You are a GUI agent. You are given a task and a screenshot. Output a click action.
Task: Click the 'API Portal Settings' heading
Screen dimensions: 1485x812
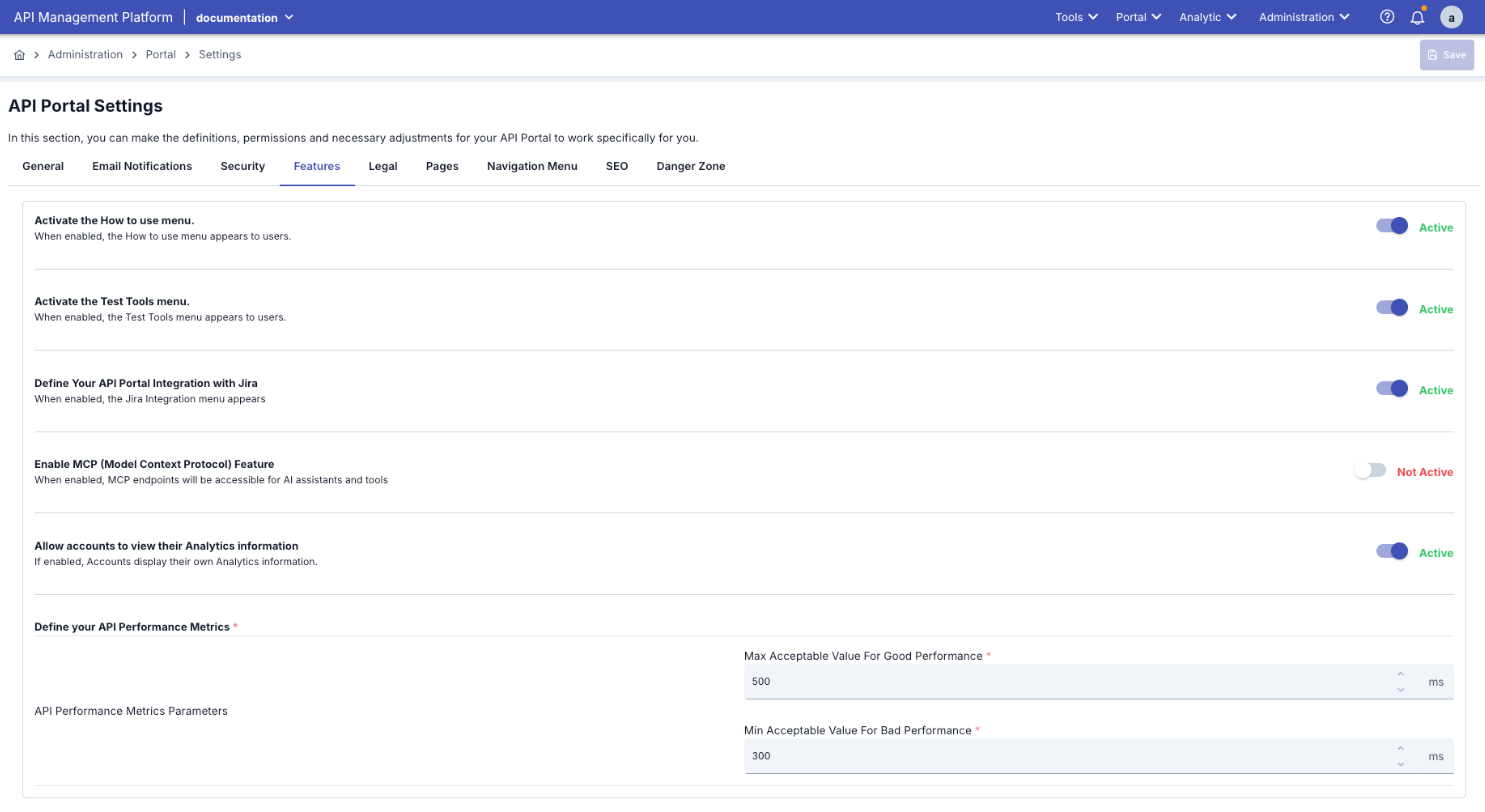tap(85, 106)
